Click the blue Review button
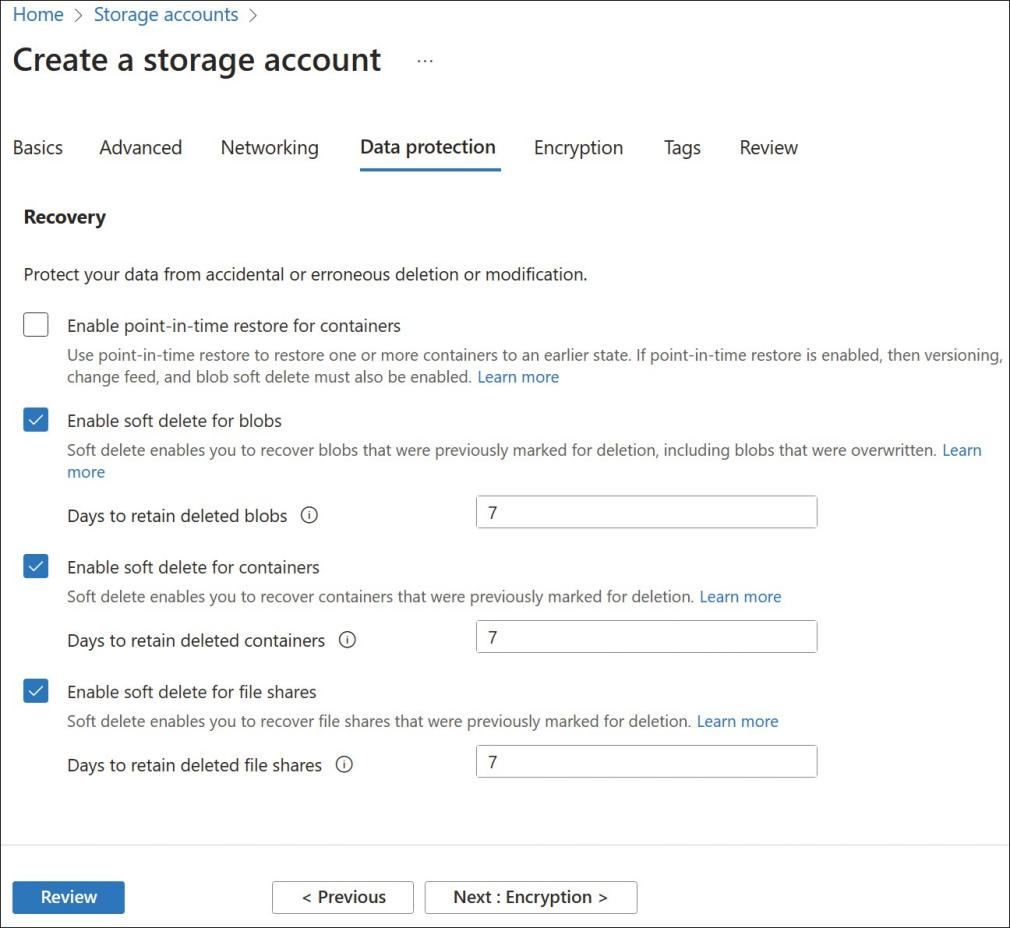The height and width of the screenshot is (928, 1010). click(x=68, y=897)
